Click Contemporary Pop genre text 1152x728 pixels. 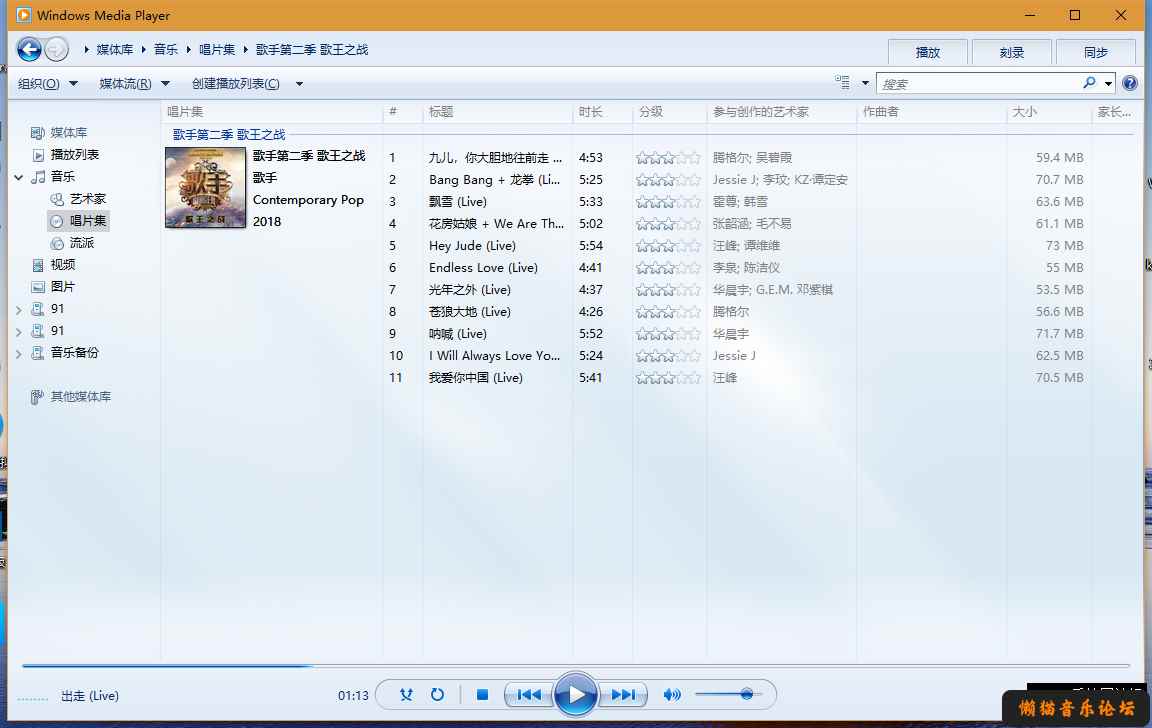tap(308, 200)
